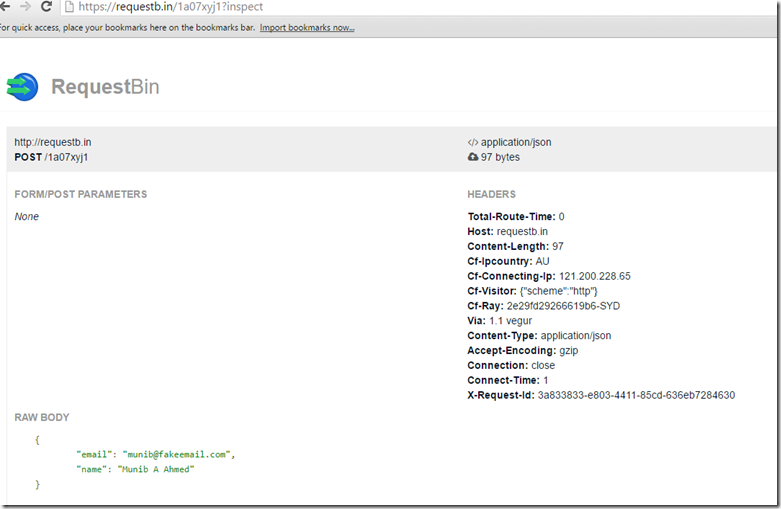Viewport: 781px width, 509px height.
Task: Select the name line in the raw body
Action: (x=135, y=470)
